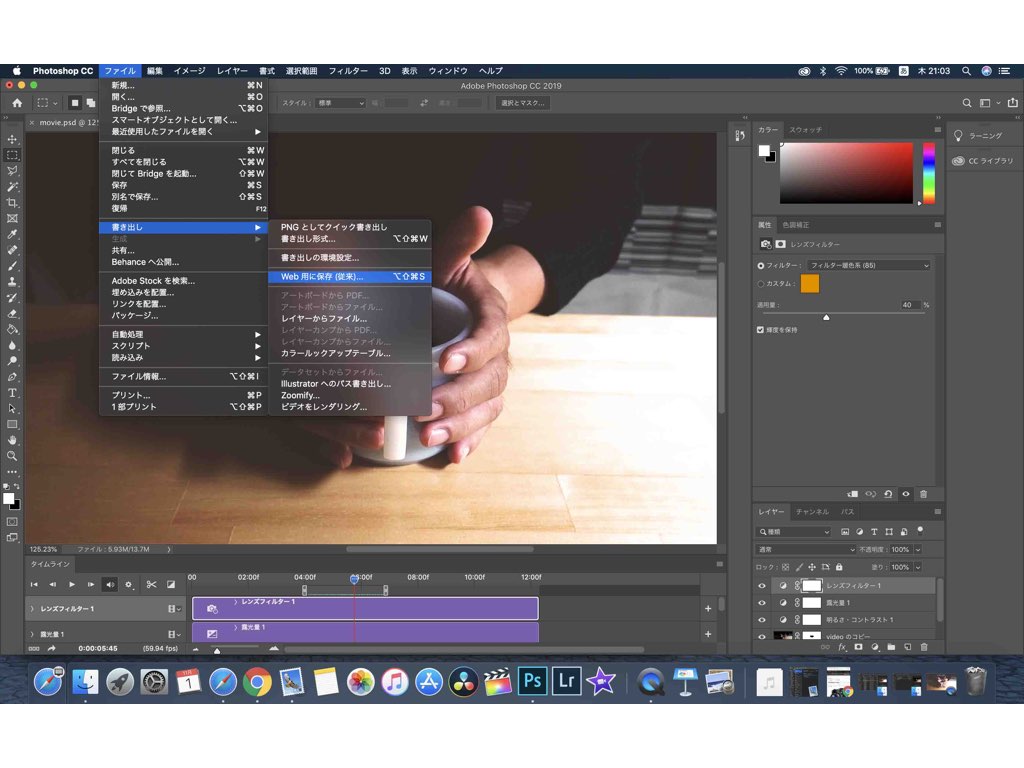
Task: Click the 適用量 density slider handle
Action: click(826, 317)
